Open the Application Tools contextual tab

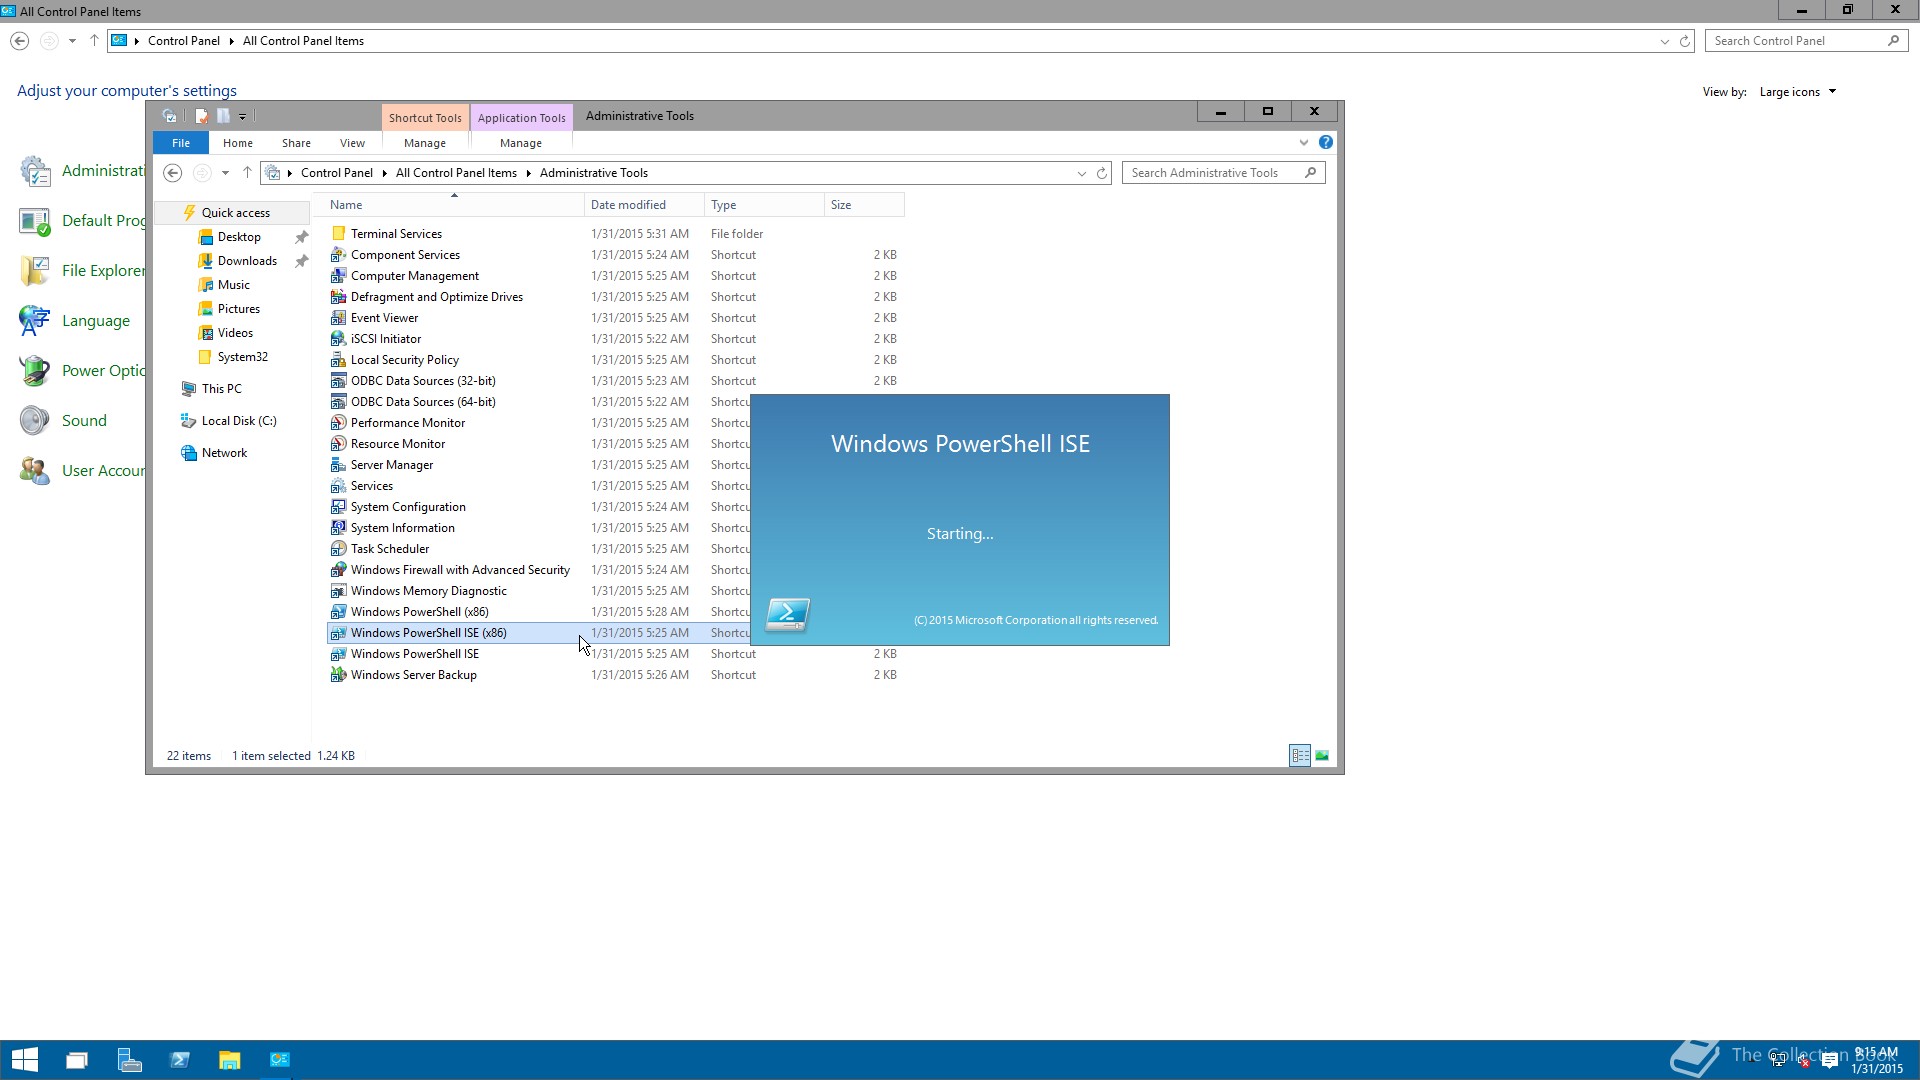tap(521, 118)
